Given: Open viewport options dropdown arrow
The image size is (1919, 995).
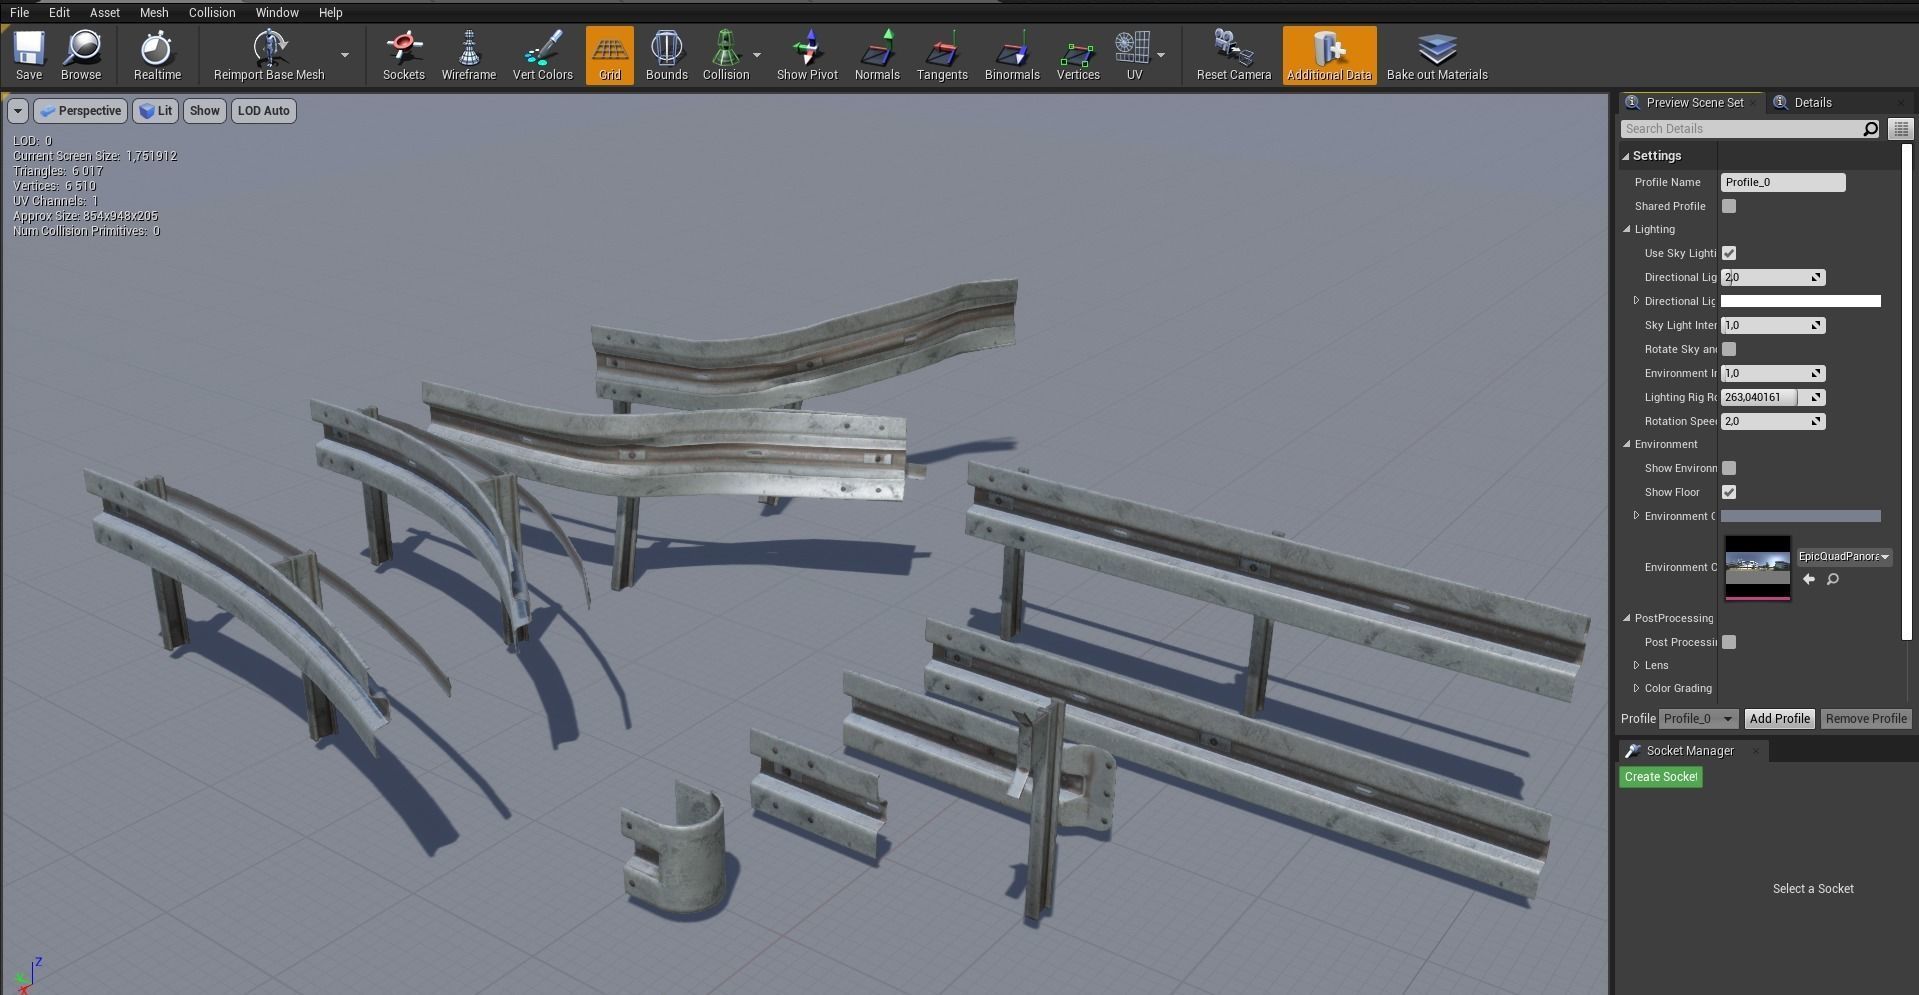Looking at the screenshot, I should tap(18, 111).
